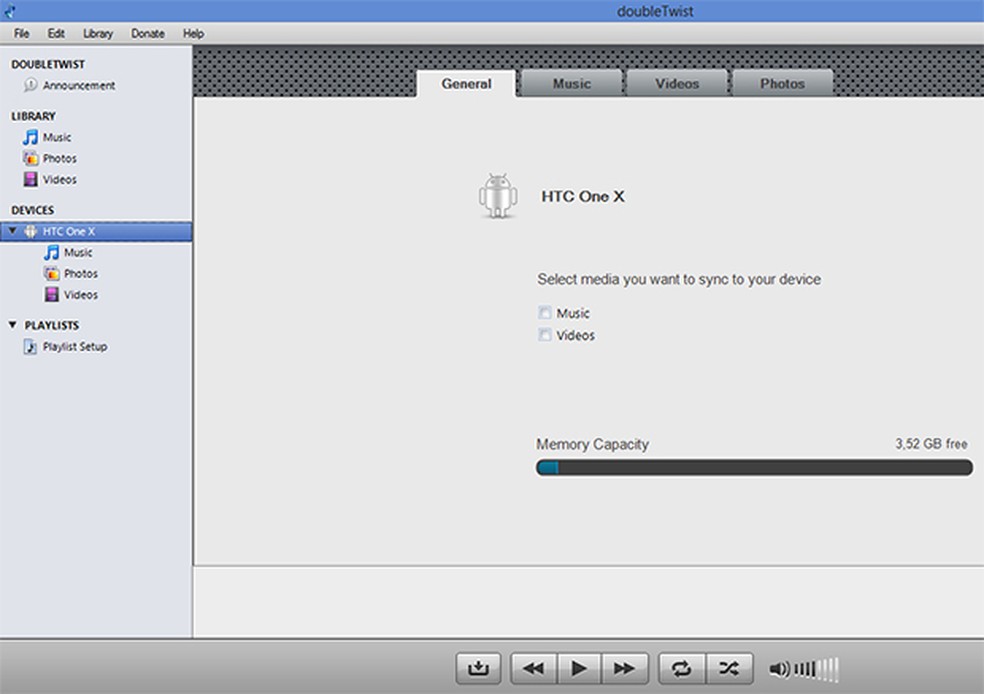The image size is (984, 694).
Task: Open the Donate menu
Action: 147,33
